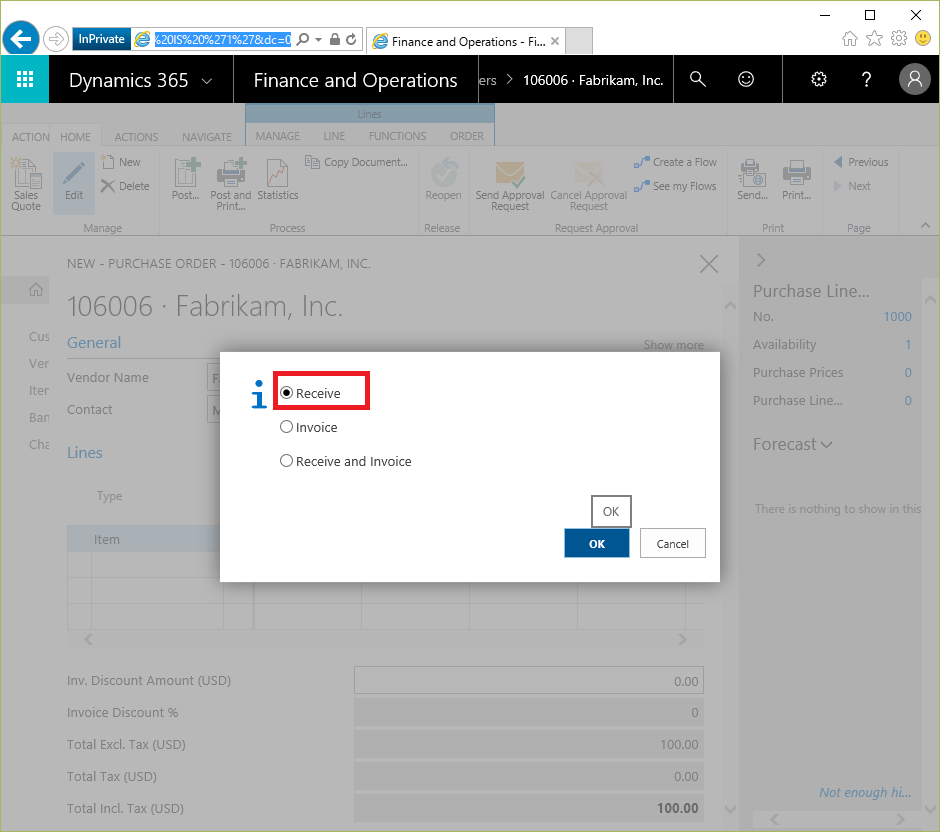The height and width of the screenshot is (832, 940).
Task: Close the Finance and Operations browser tab
Action: (555, 41)
